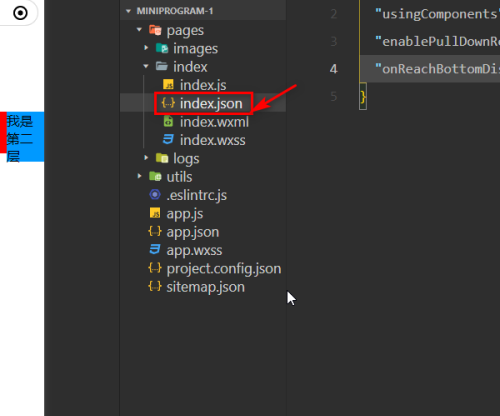Click the .eslintrc.js ESLint icon
This screenshot has width=500, height=416.
[155, 194]
